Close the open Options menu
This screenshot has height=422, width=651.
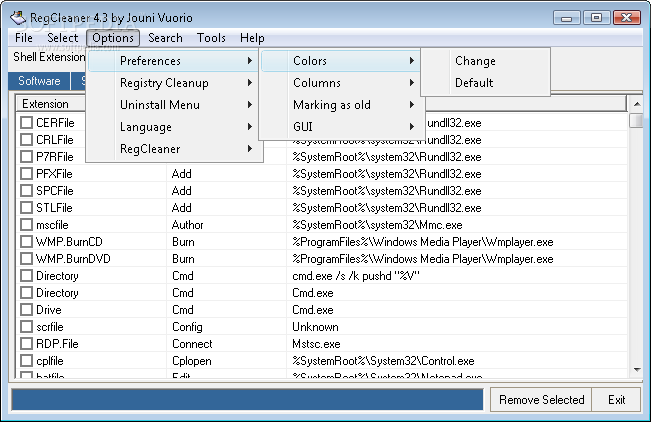coord(113,38)
